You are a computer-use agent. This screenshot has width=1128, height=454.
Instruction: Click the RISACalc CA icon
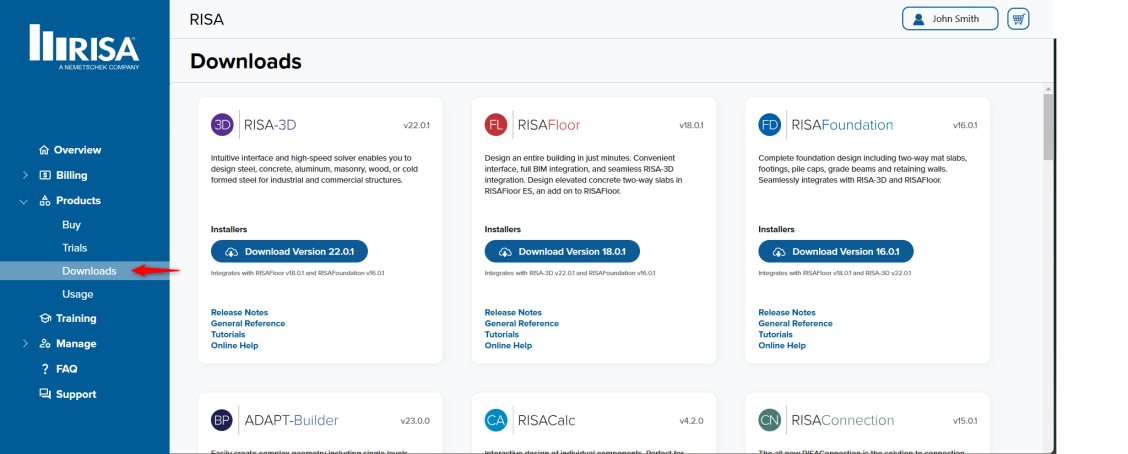496,420
